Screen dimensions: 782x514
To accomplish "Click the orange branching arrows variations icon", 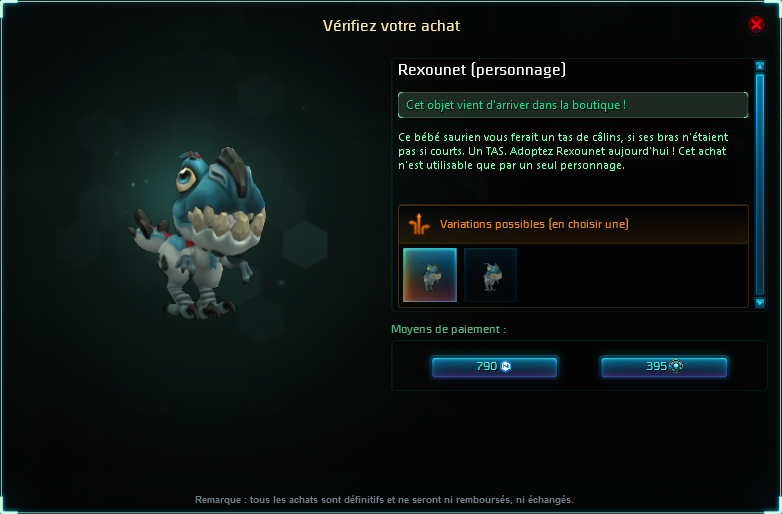I will click(419, 224).
